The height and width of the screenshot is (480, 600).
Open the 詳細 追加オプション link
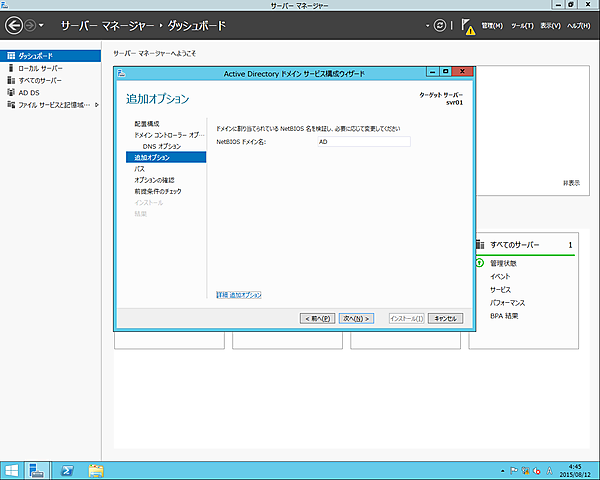coord(239,295)
